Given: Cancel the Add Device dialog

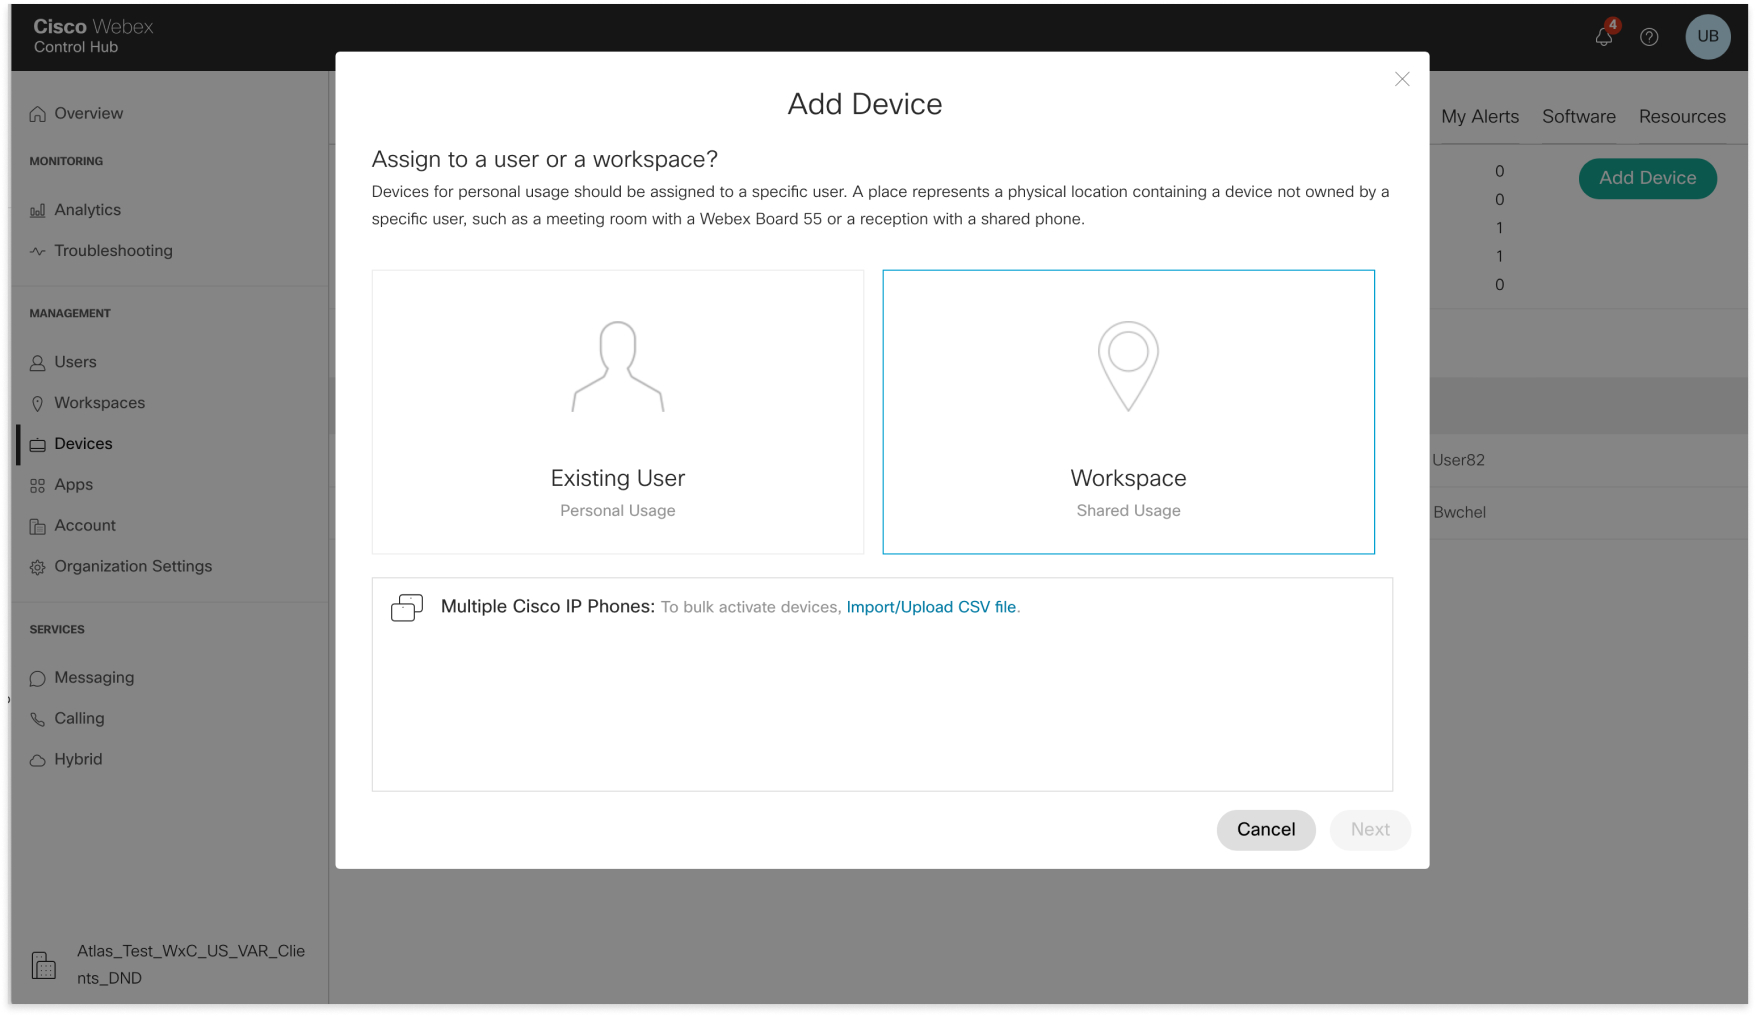Looking at the screenshot, I should (1265, 830).
